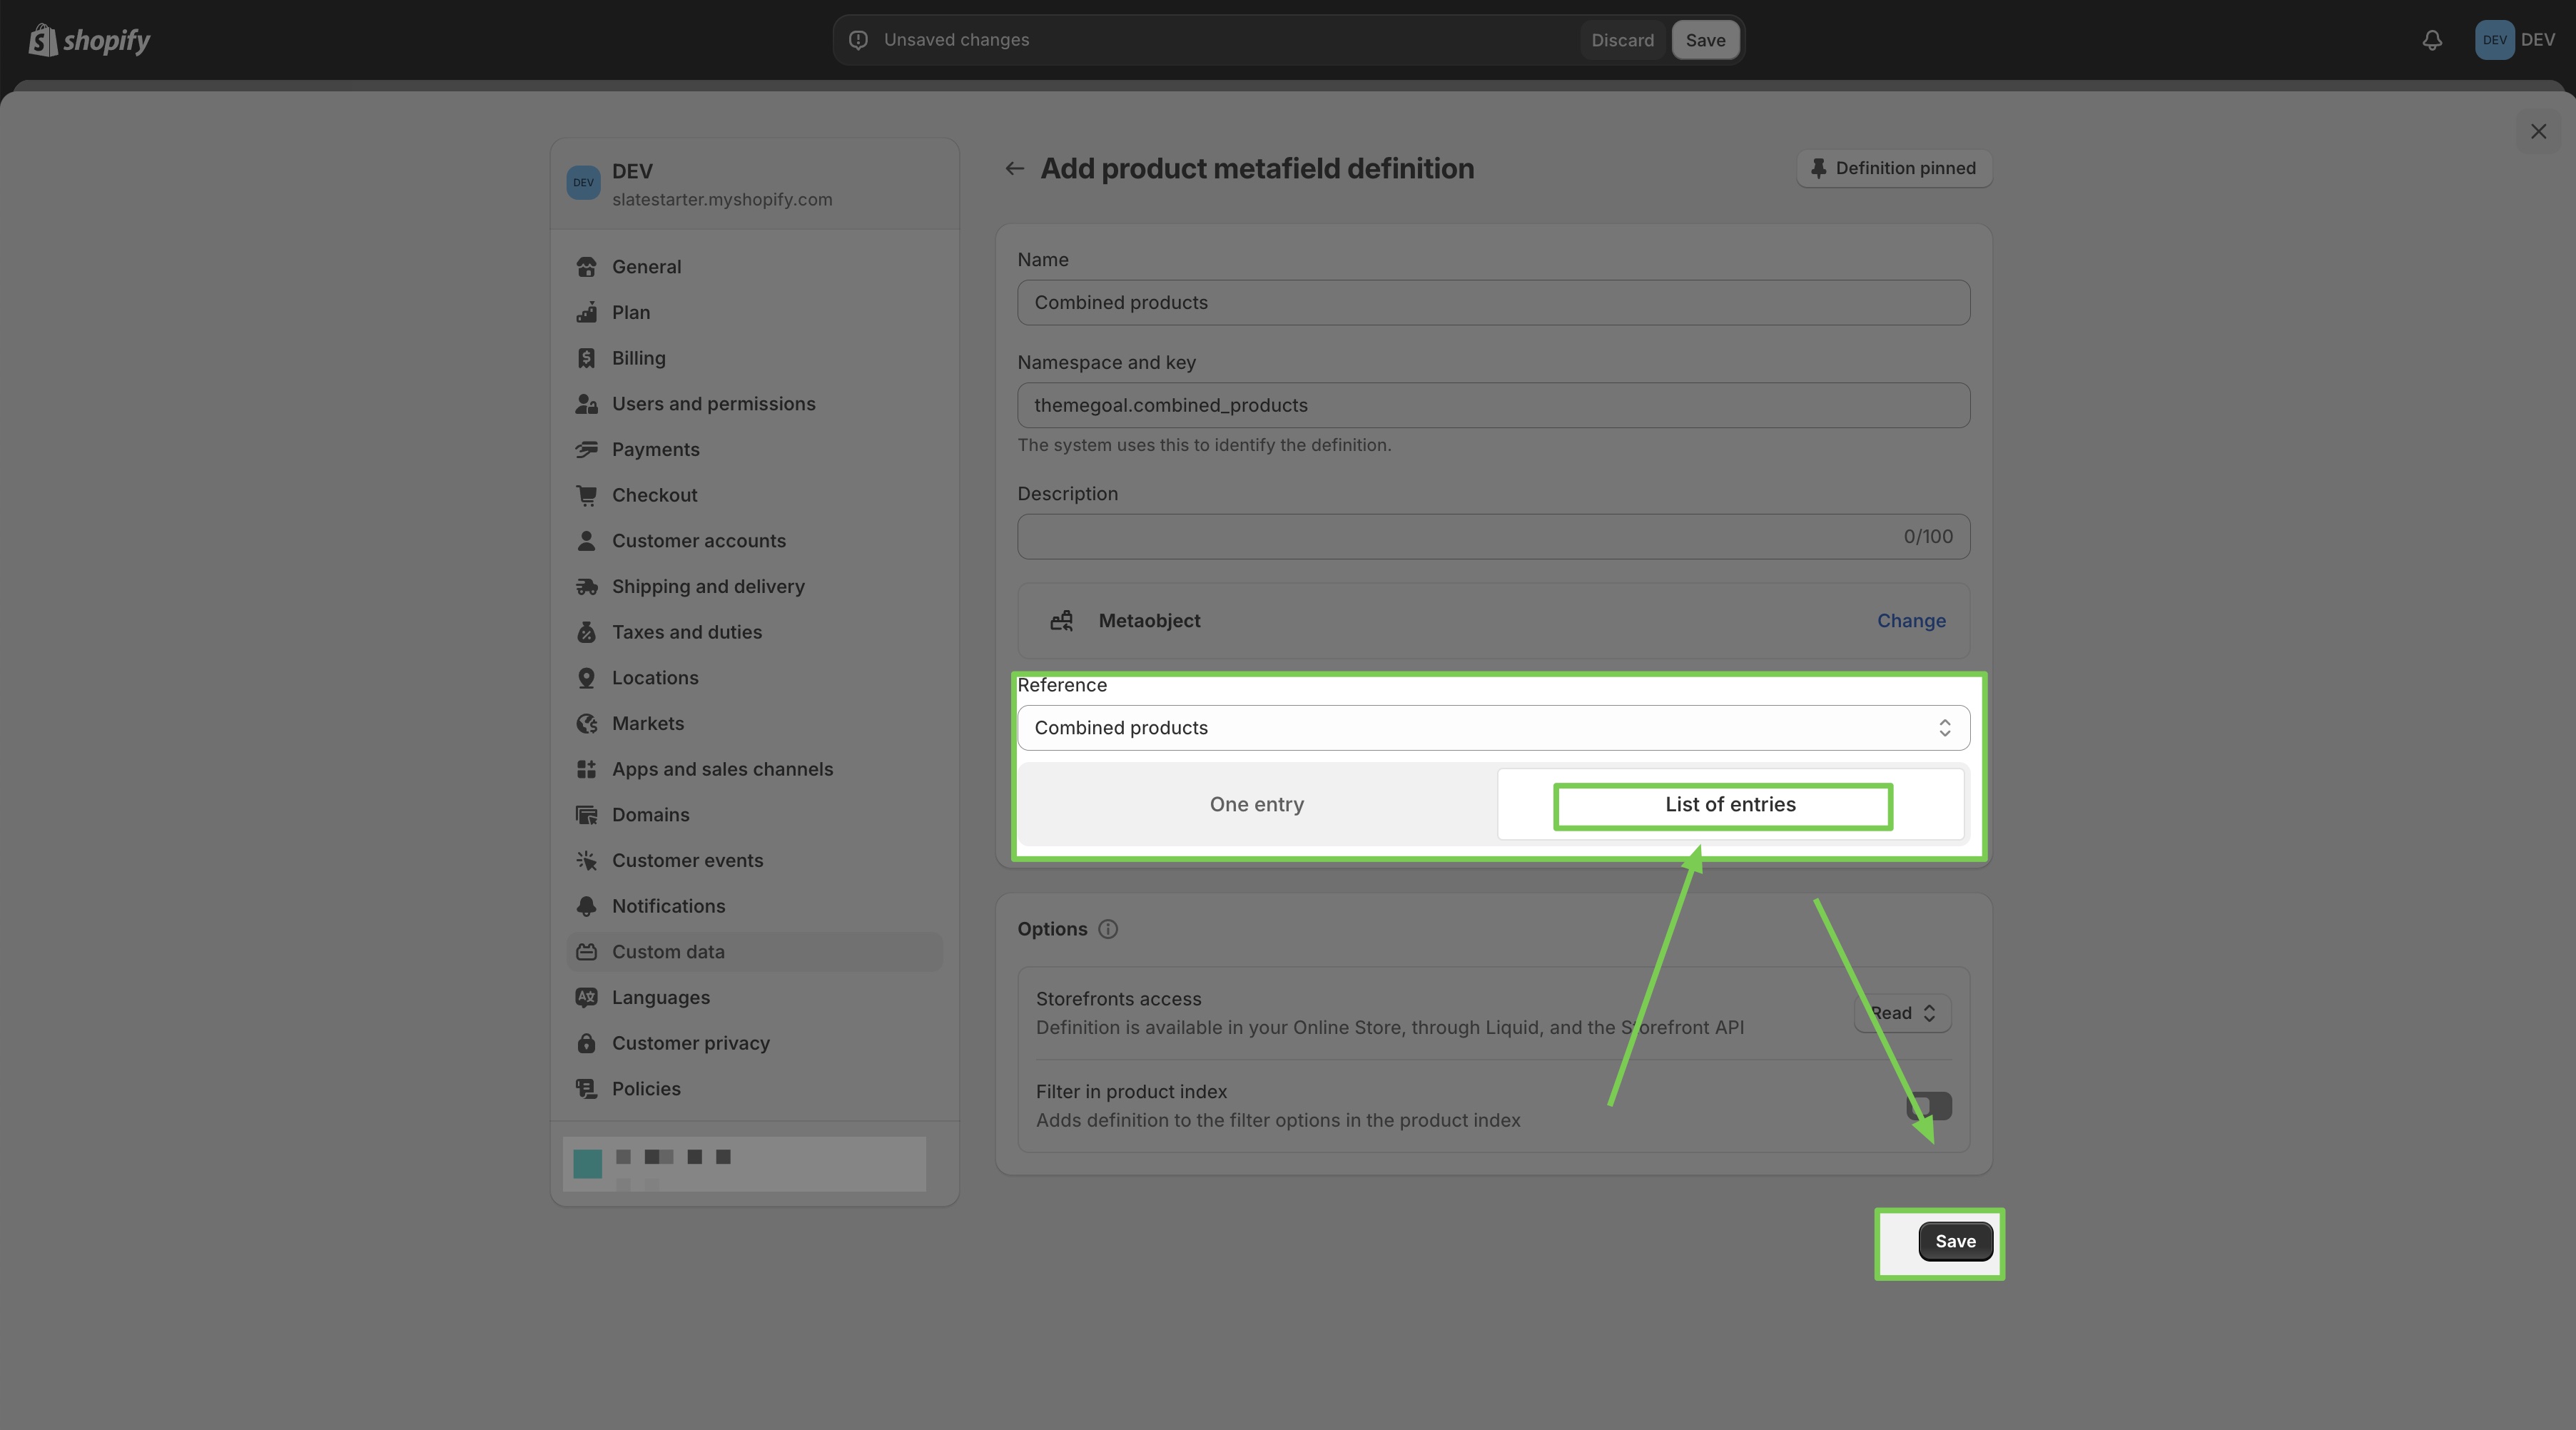This screenshot has height=1430, width=2576.
Task: Click the General store icon
Action: coord(587,267)
